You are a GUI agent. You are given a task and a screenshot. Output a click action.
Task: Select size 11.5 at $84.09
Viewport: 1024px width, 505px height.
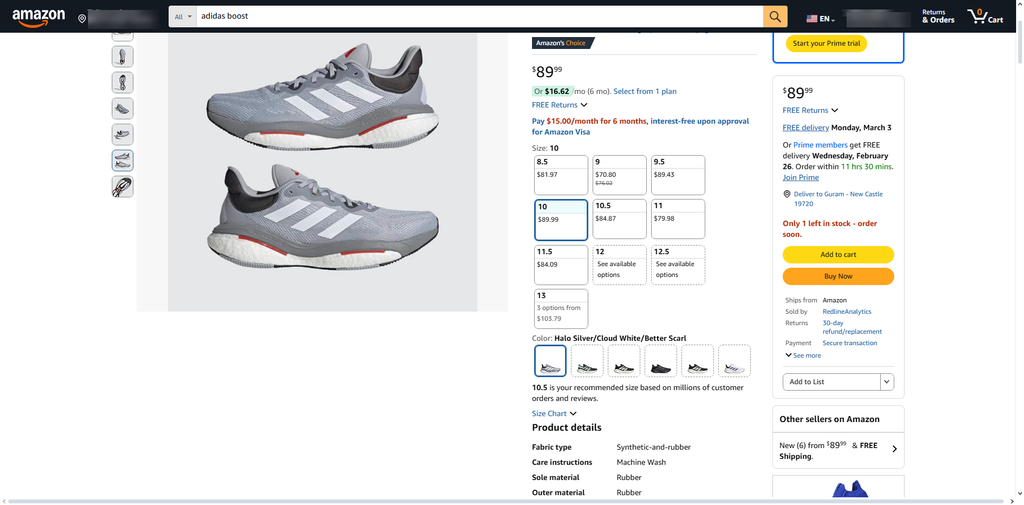[561, 265]
